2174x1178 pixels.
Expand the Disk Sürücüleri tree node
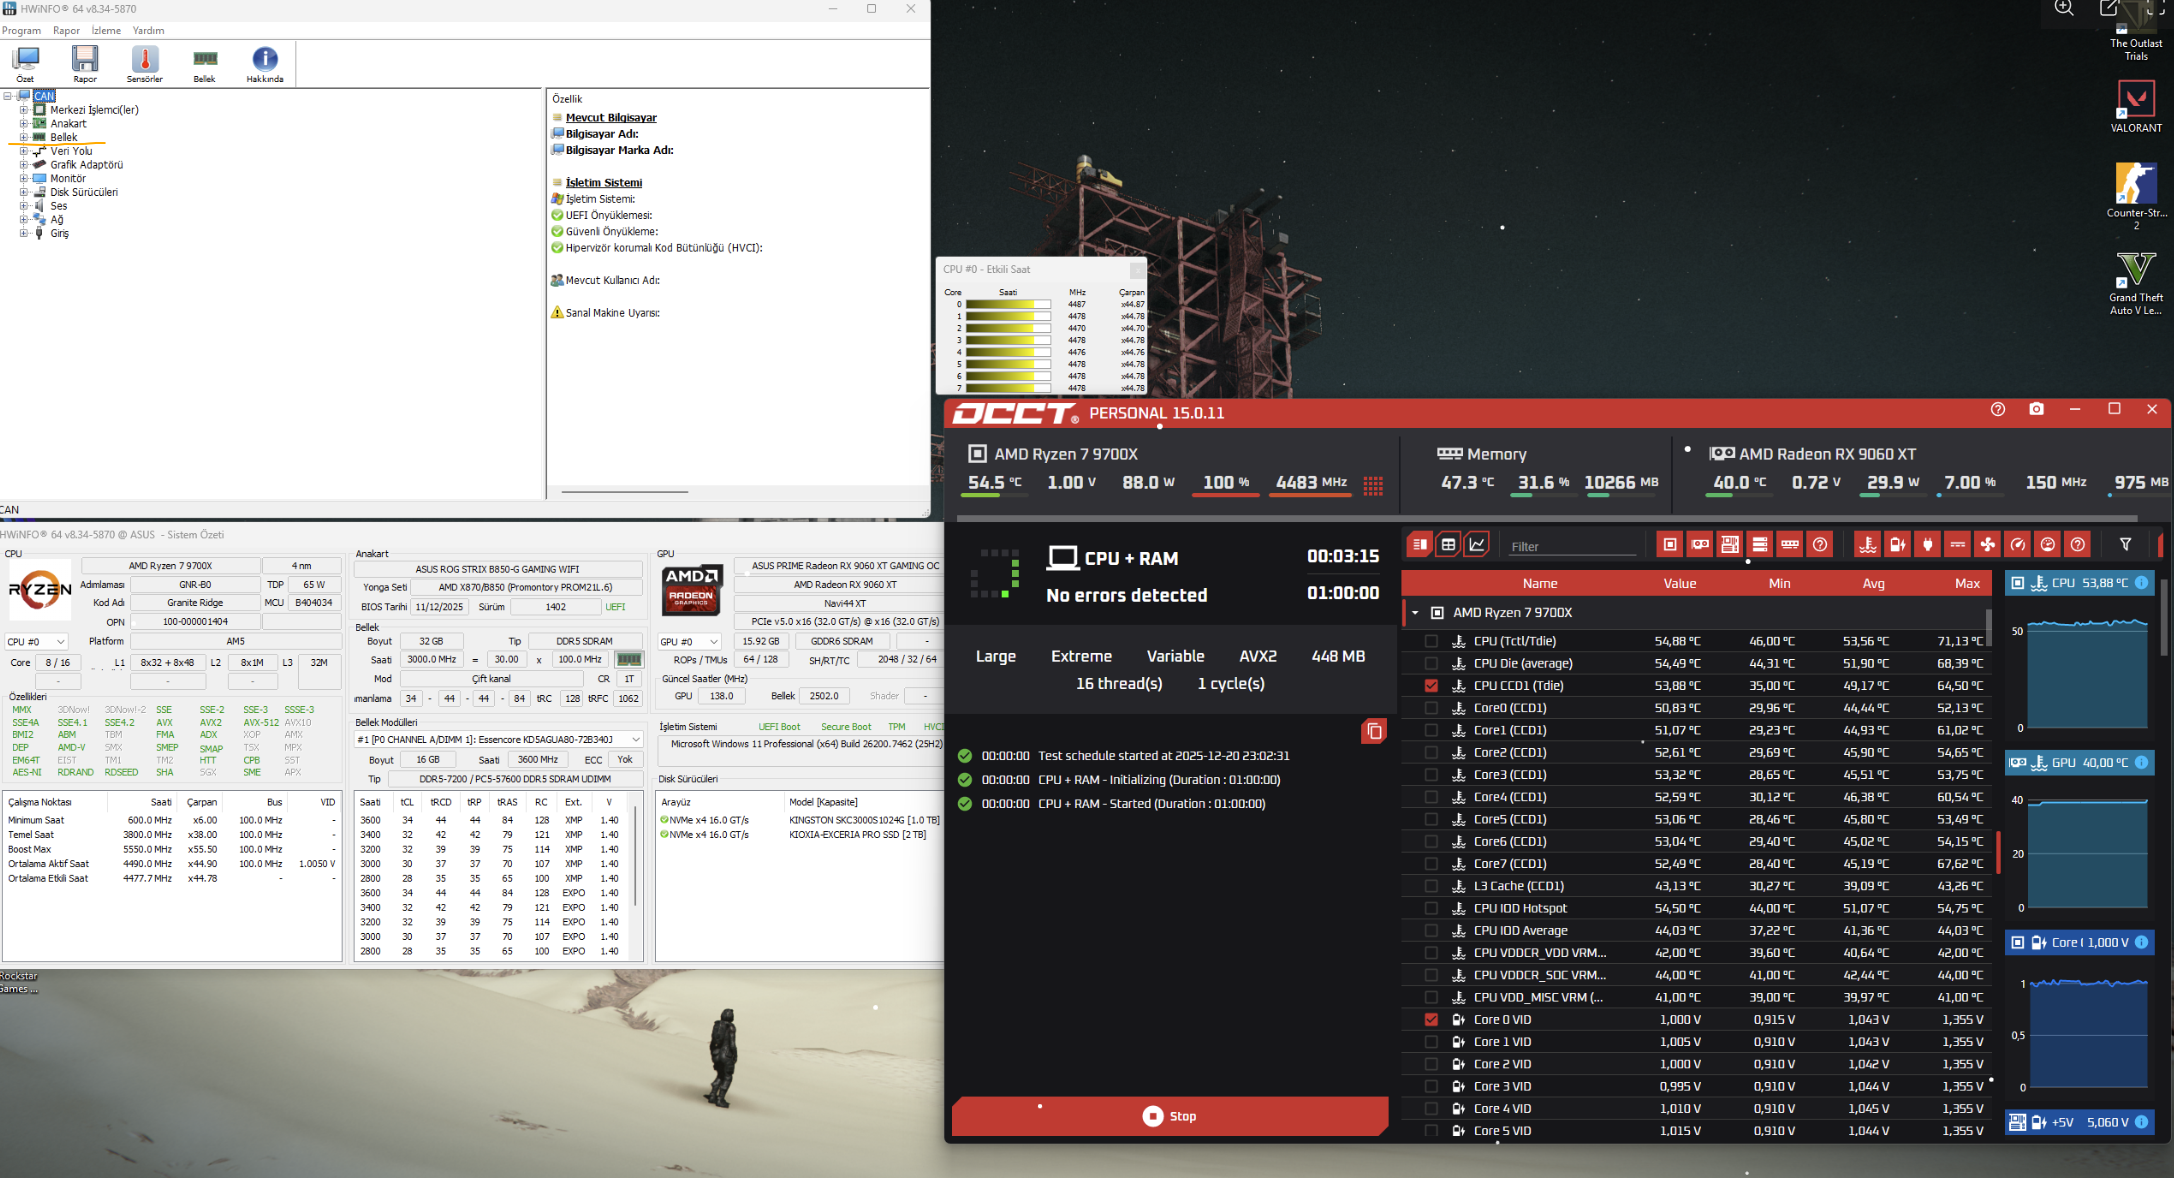point(23,192)
